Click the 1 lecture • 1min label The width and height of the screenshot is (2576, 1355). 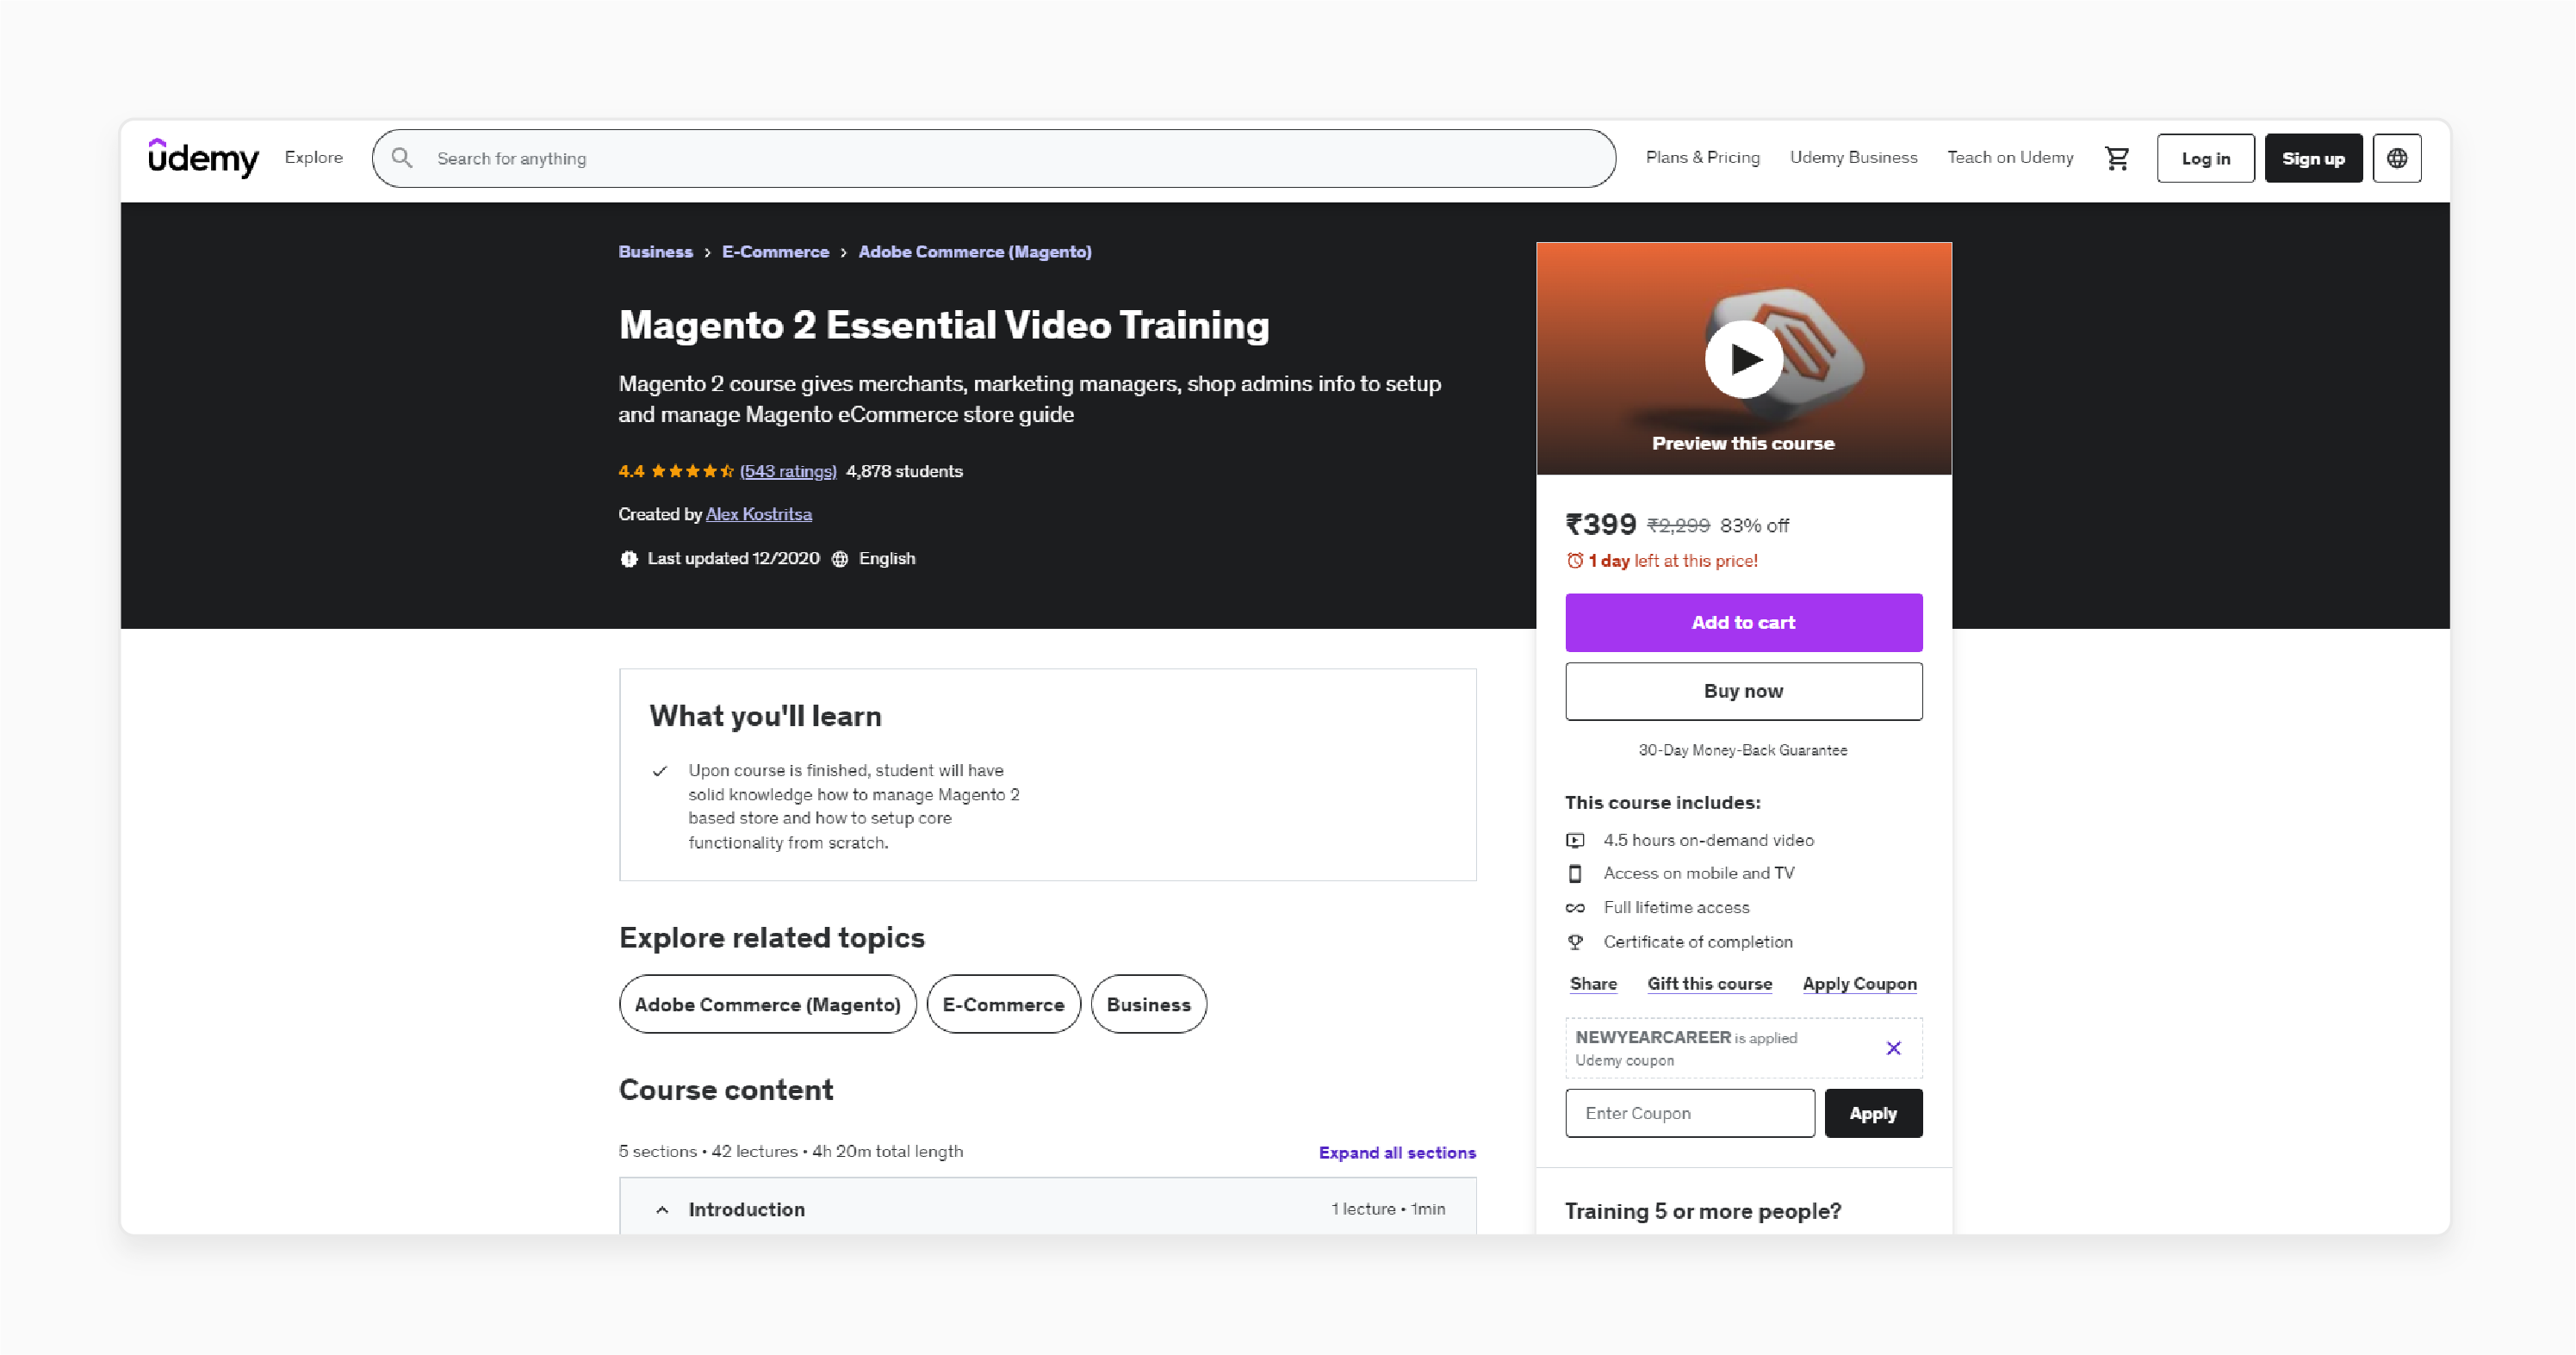coord(1388,1209)
